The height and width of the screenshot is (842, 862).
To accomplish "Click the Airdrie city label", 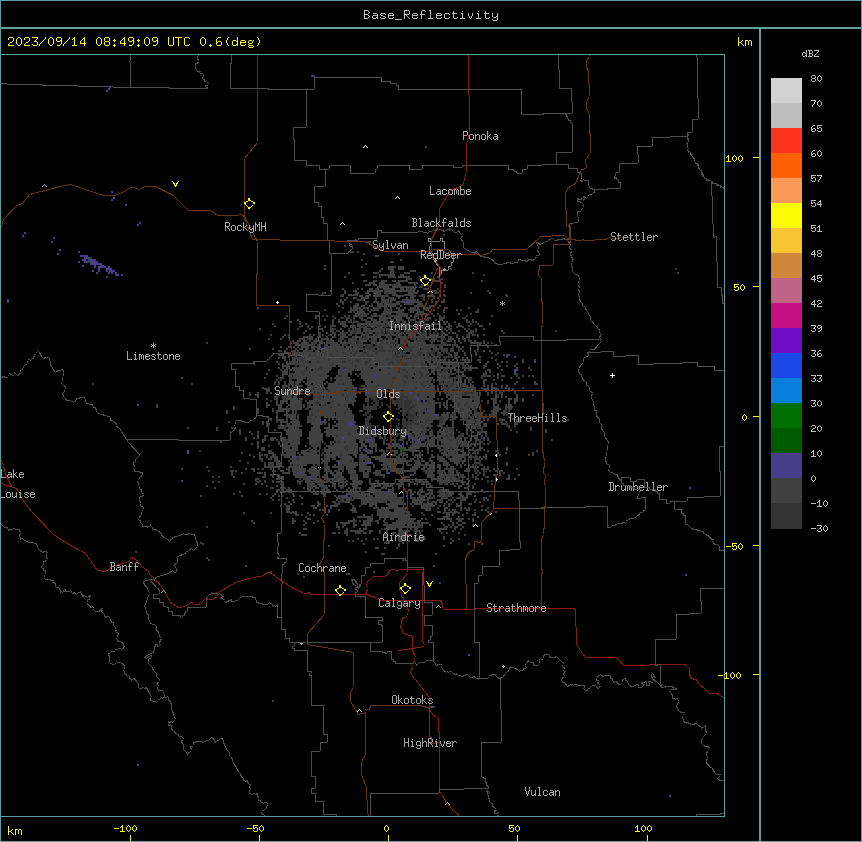I will pyautogui.click(x=404, y=537).
